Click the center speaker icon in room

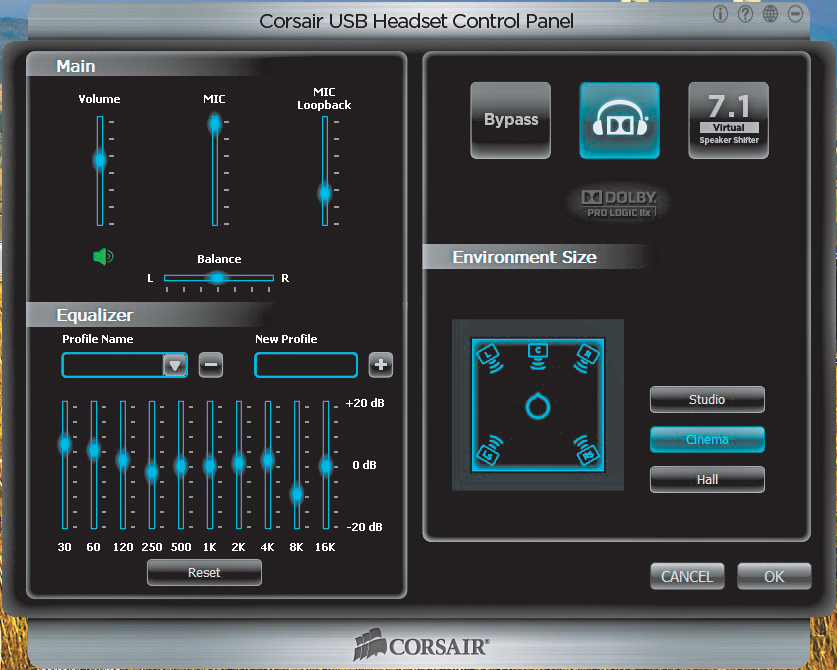(536, 352)
